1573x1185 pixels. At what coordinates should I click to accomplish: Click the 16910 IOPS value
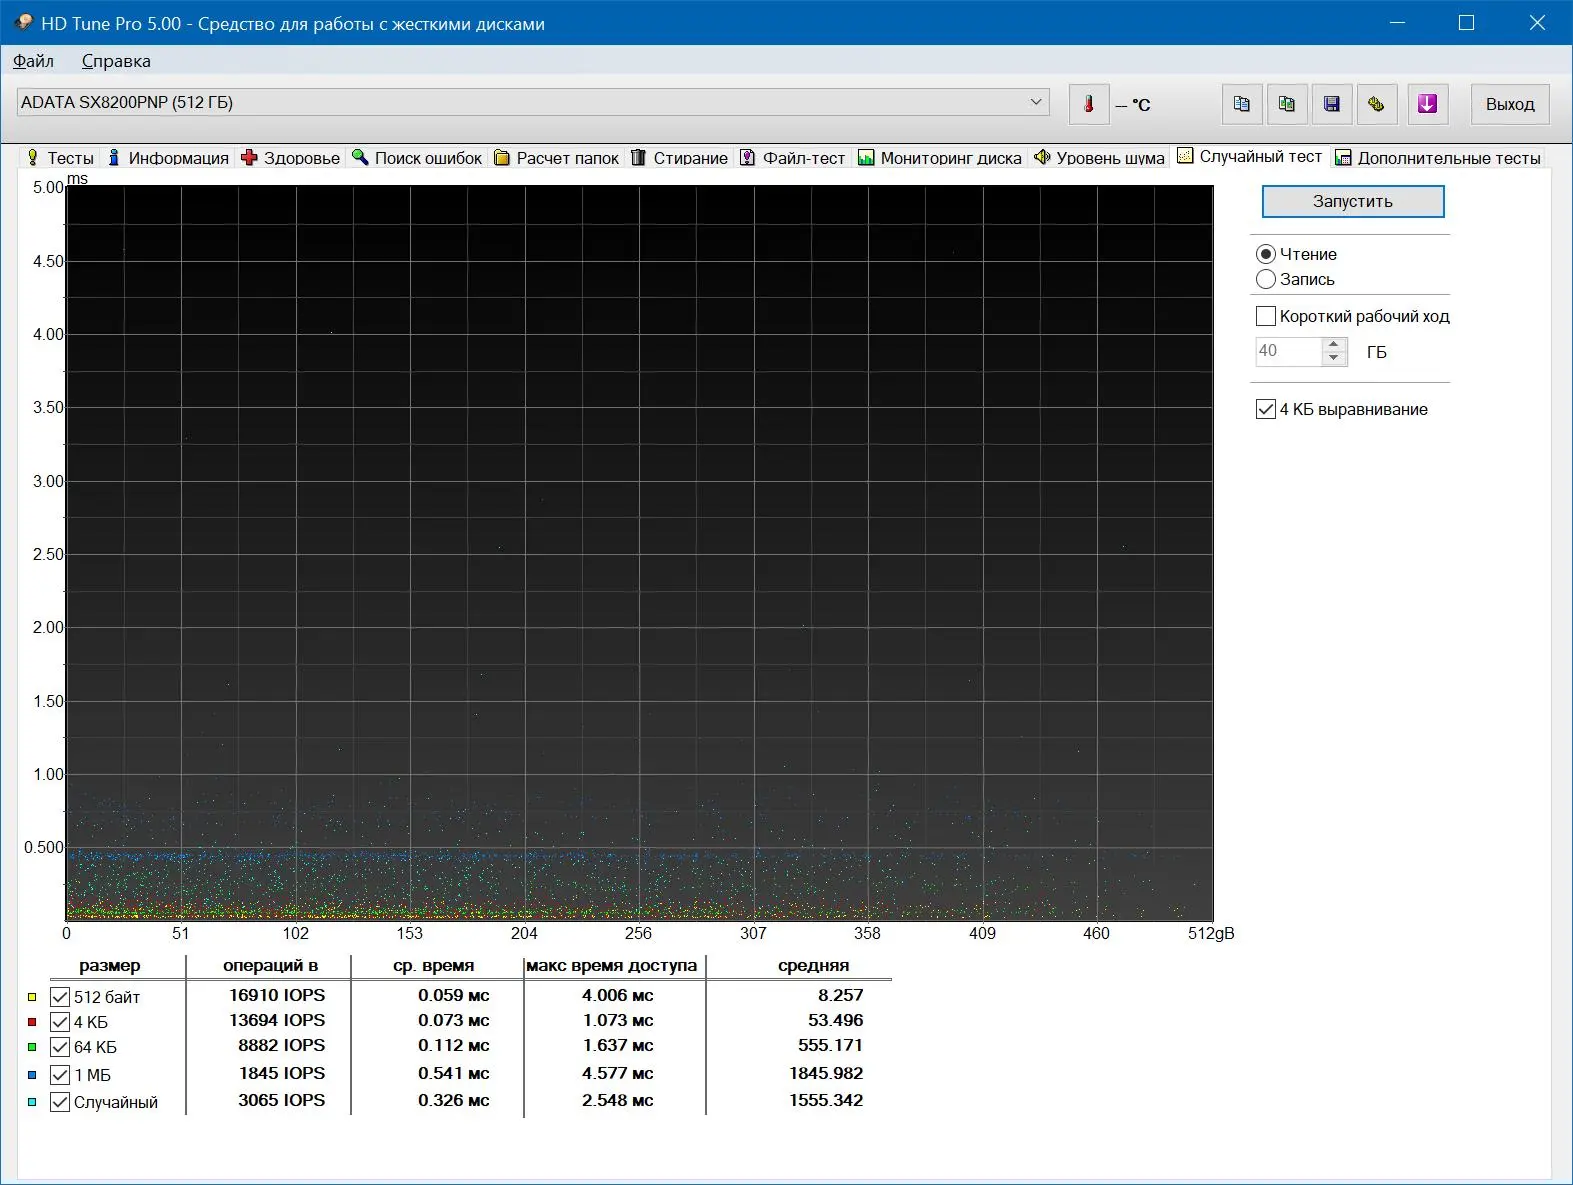(277, 995)
